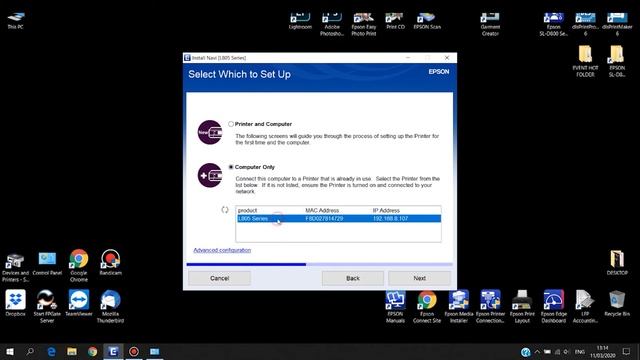The width and height of the screenshot is (640, 360).
Task: Click the Back button
Action: coord(353,278)
